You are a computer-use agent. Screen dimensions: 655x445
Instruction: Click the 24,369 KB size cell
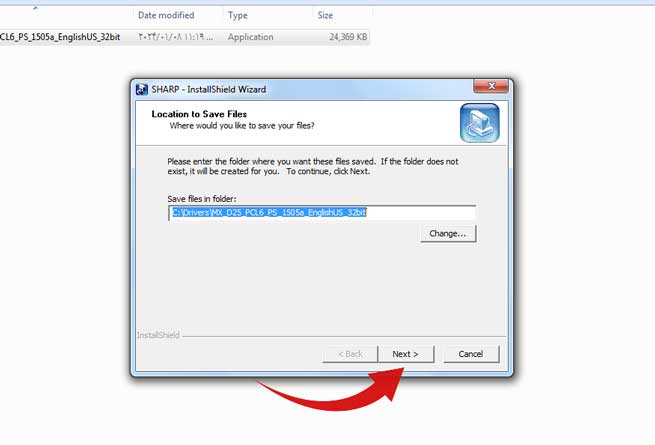[348, 37]
